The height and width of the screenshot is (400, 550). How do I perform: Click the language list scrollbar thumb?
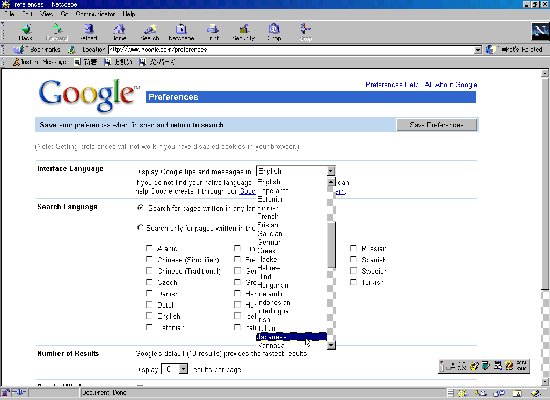tap(331, 245)
